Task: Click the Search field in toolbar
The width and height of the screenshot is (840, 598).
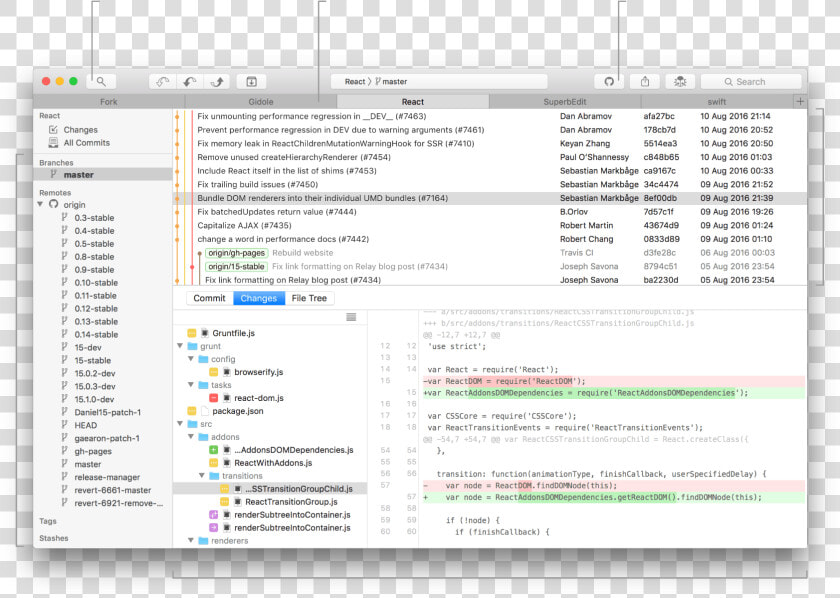Action: tap(751, 81)
